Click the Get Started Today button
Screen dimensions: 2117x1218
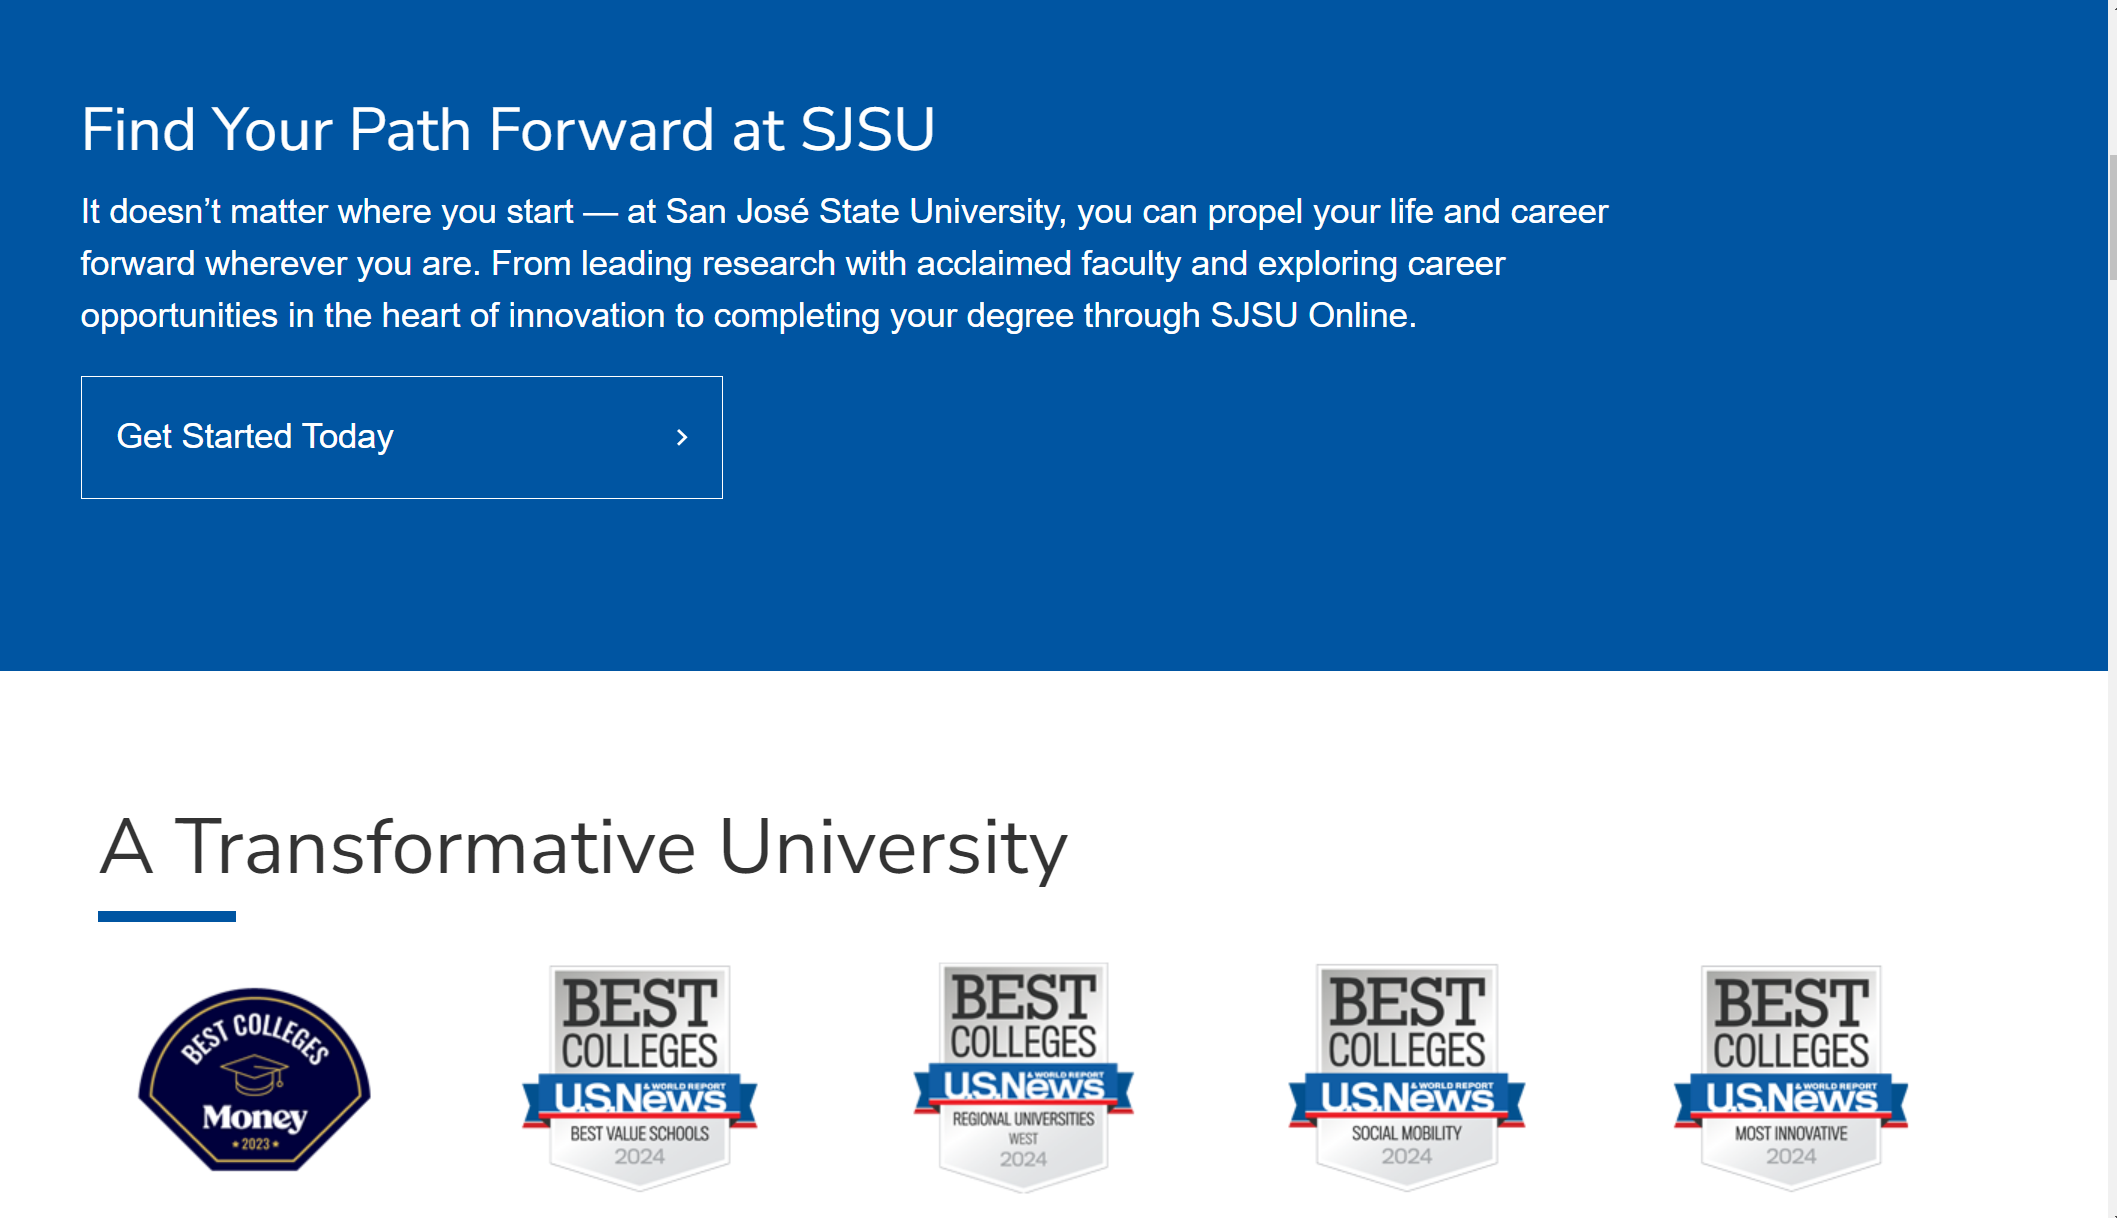coord(401,437)
